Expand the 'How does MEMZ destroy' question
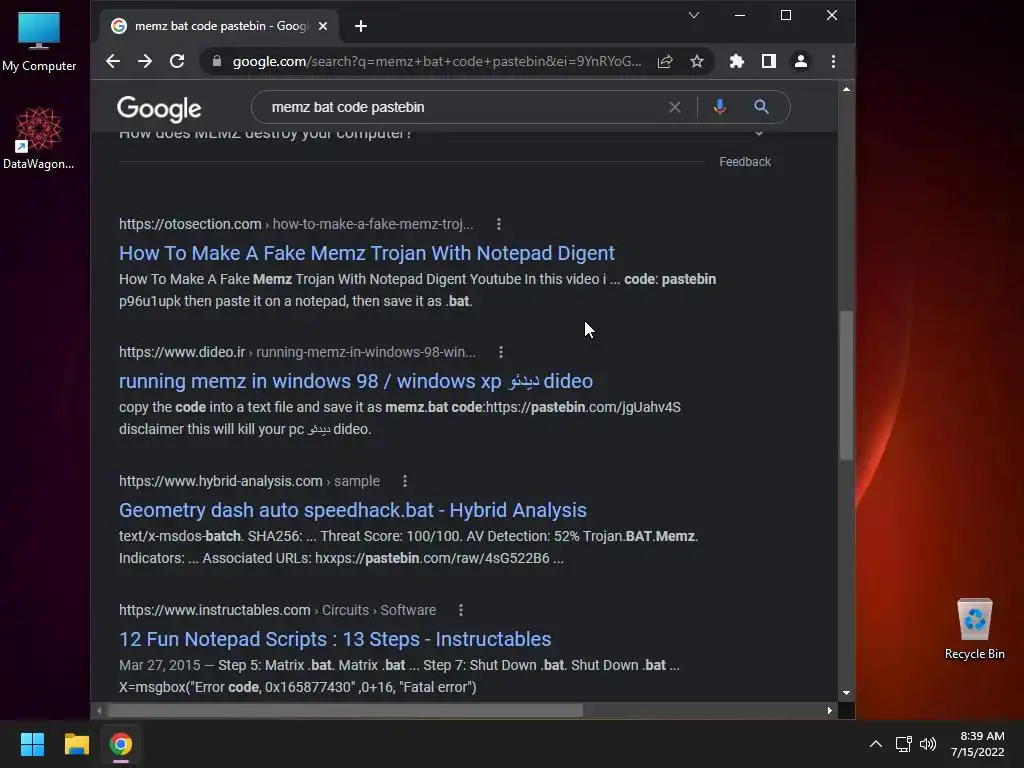1024x768 pixels. click(x=444, y=134)
